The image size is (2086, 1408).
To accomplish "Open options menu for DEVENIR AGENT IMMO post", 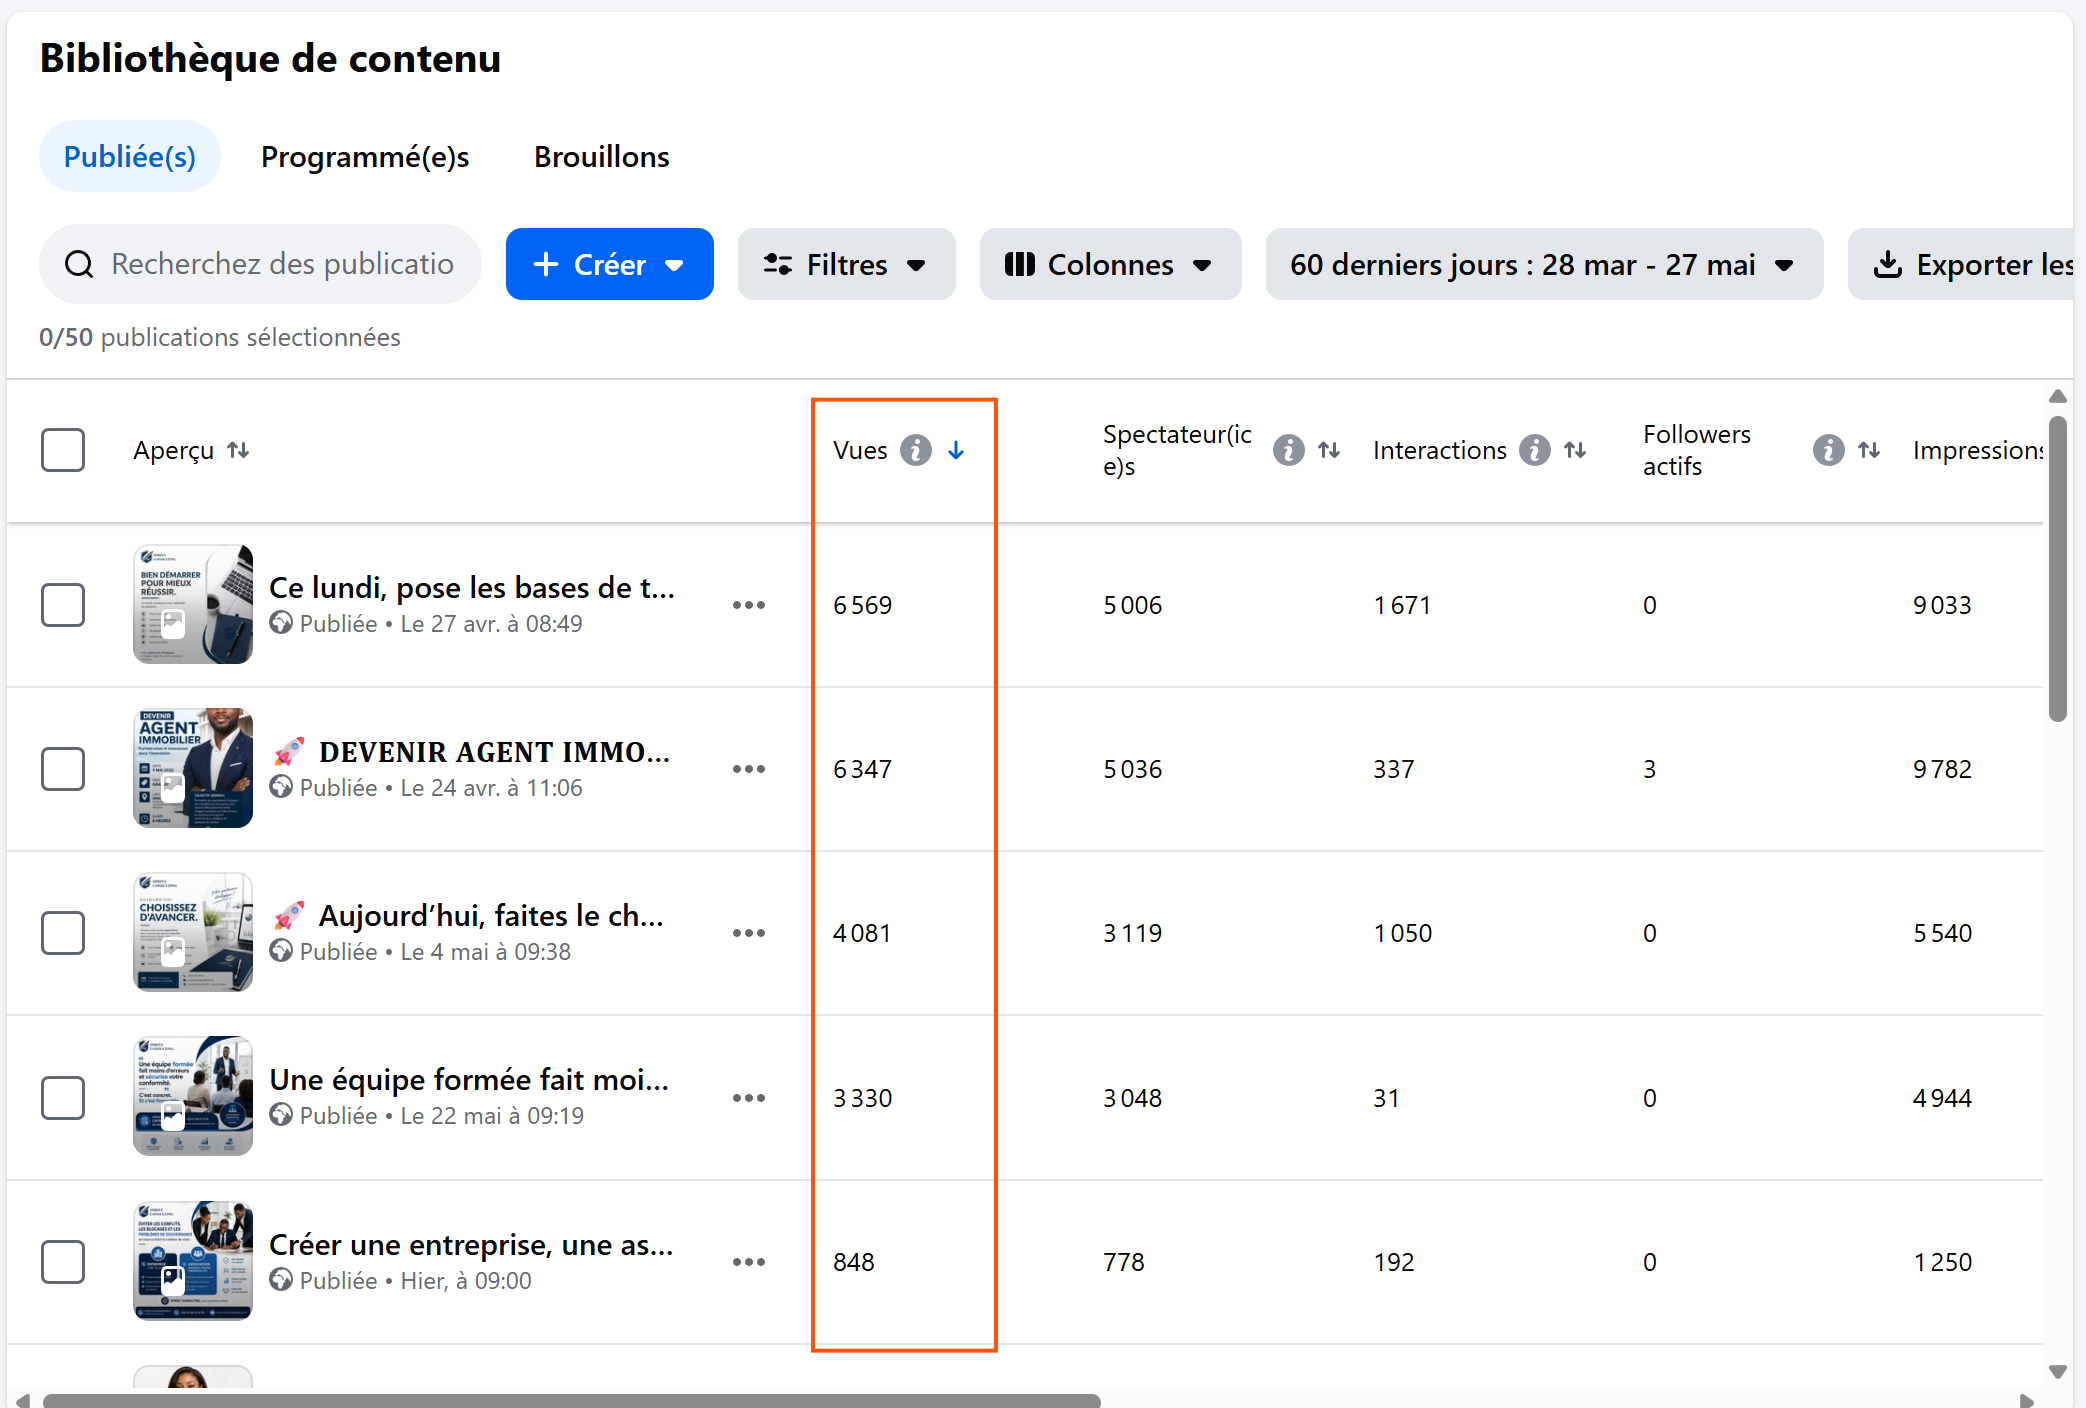I will click(x=748, y=769).
